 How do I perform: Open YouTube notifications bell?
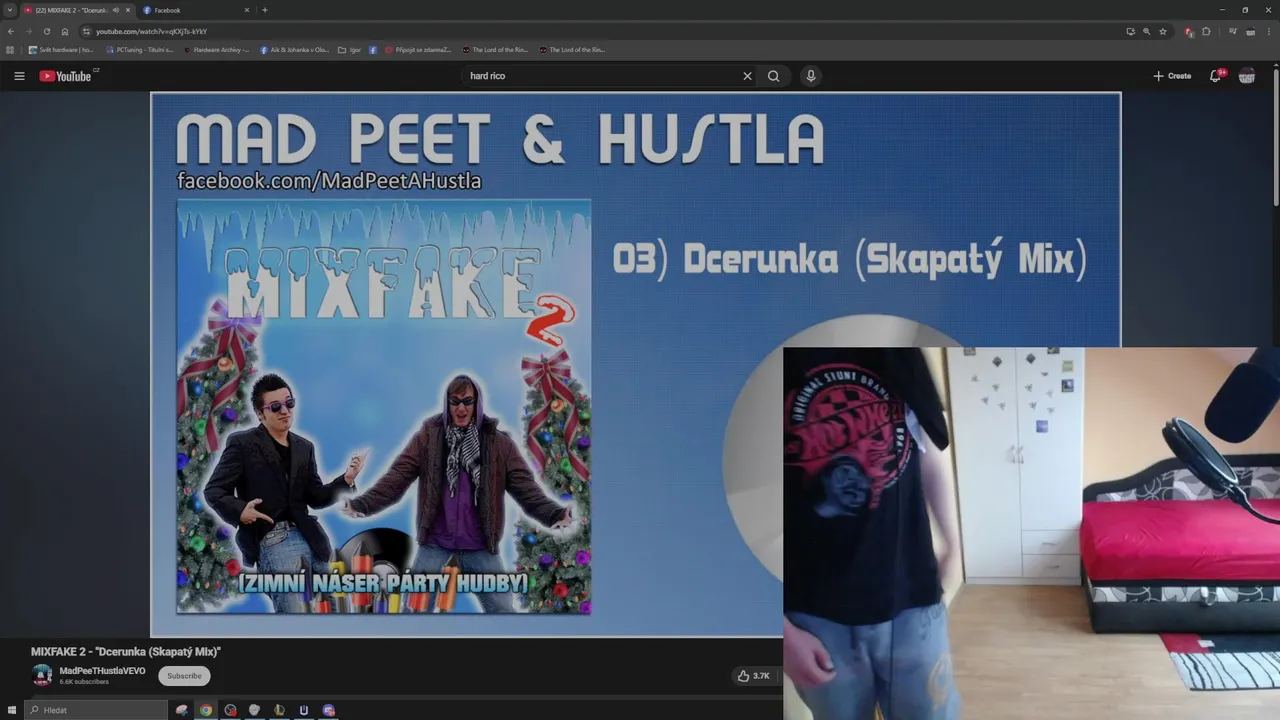[x=1216, y=76]
